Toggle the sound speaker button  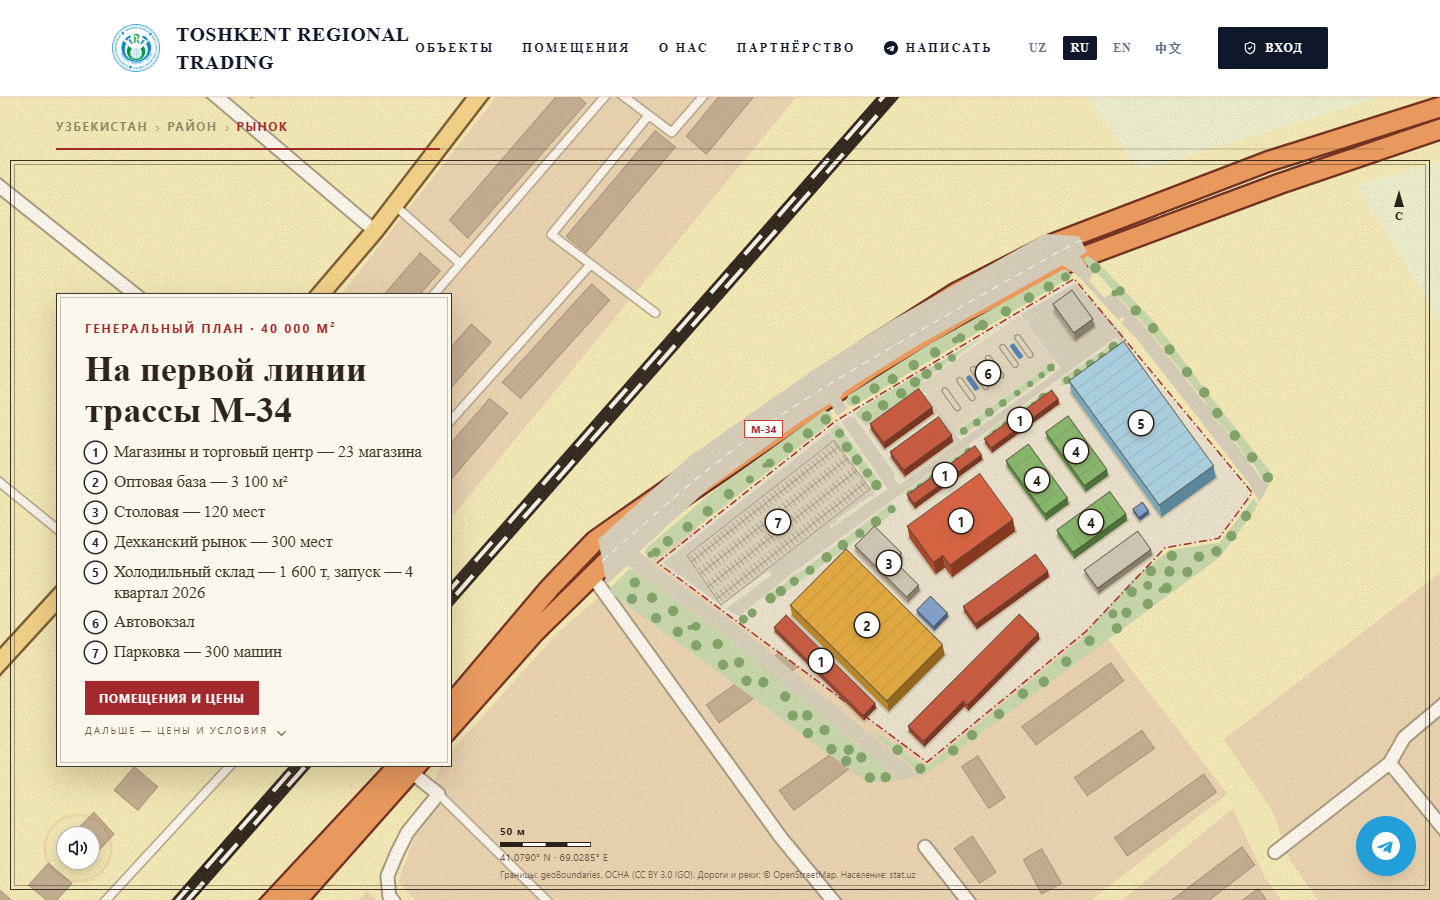tap(78, 848)
